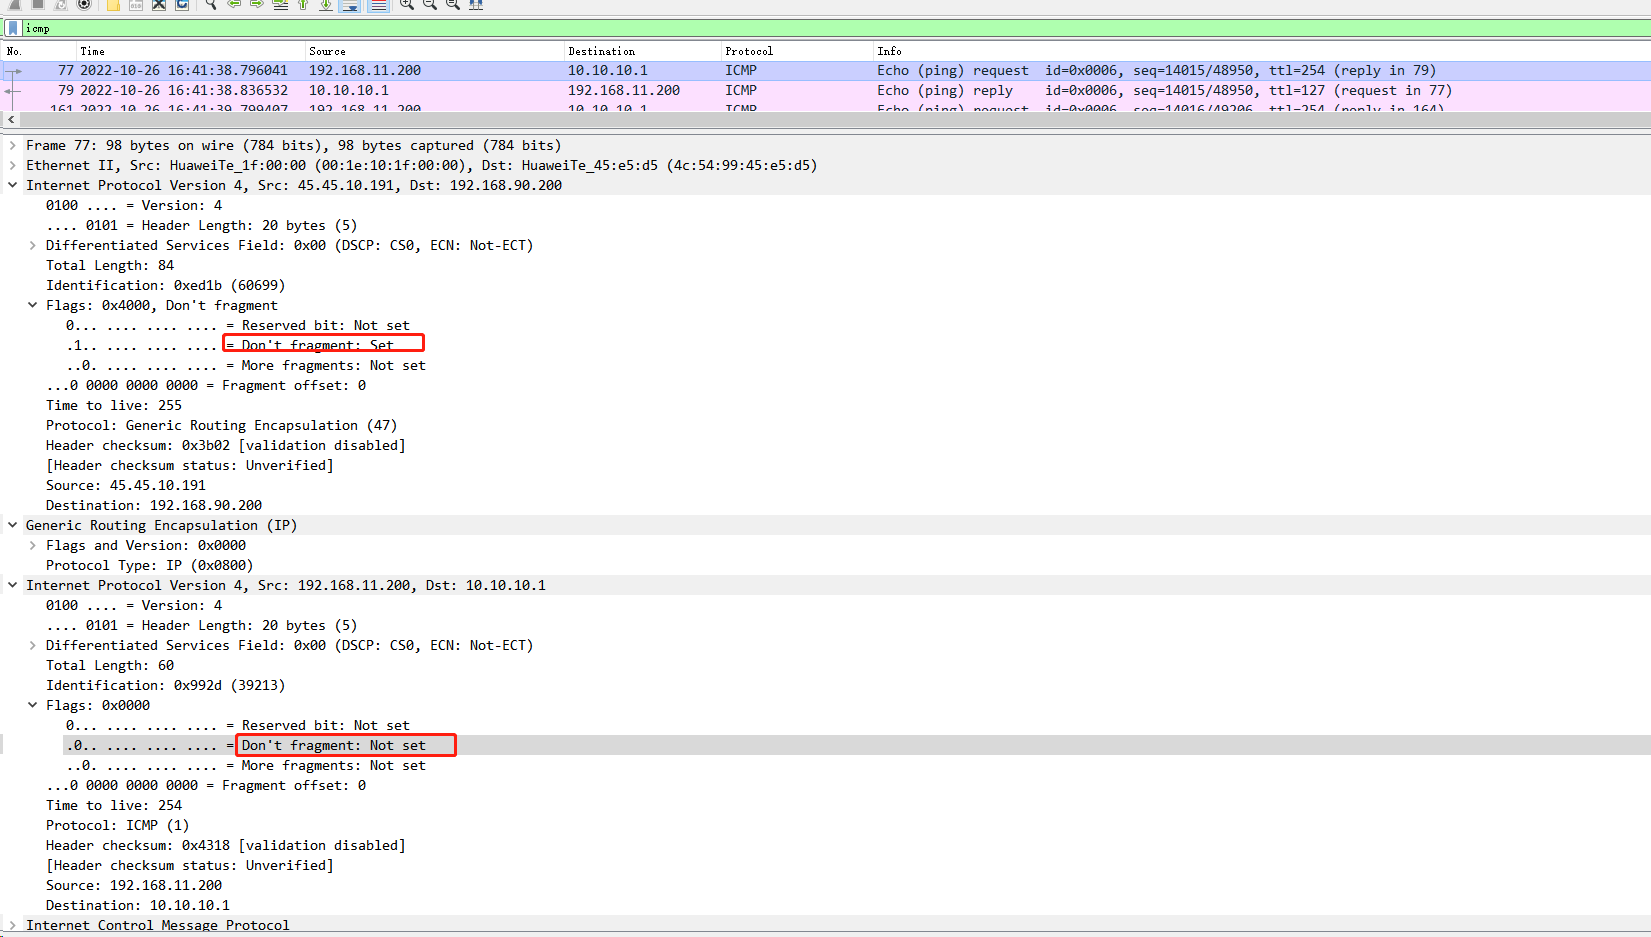Sort packets by the Source column header
Screen dimensions: 1651x937
434,51
